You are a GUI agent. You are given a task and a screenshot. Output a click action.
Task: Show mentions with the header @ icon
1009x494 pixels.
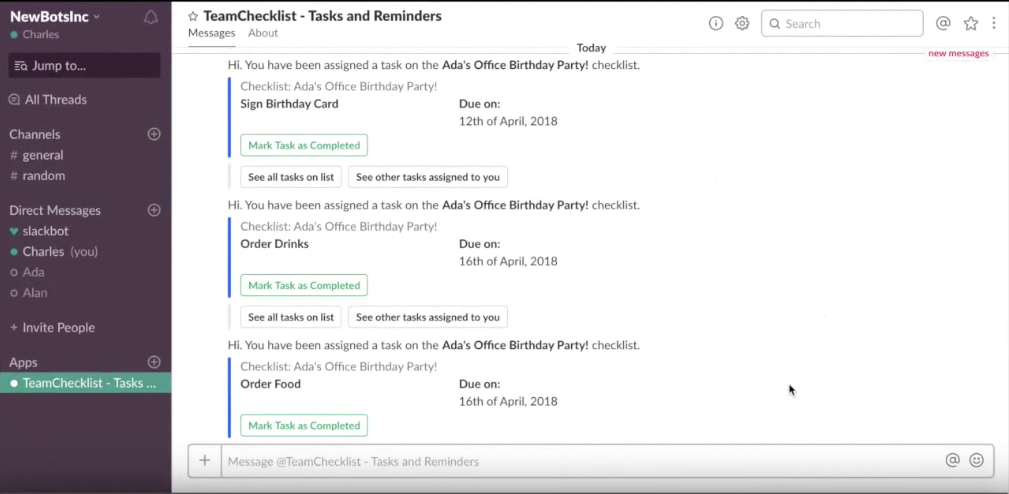click(943, 24)
